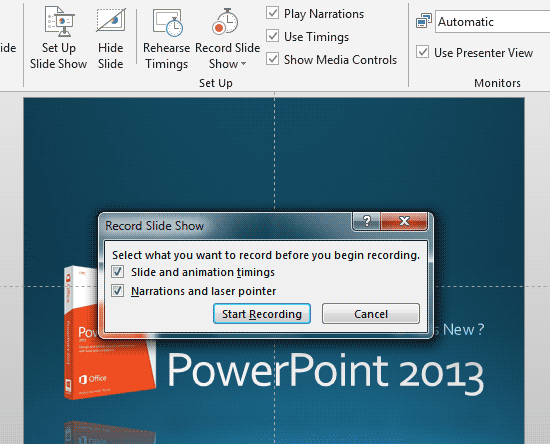The width and height of the screenshot is (550, 444).
Task: Click the 'New ?' slide subtitle text
Action: coord(463,329)
